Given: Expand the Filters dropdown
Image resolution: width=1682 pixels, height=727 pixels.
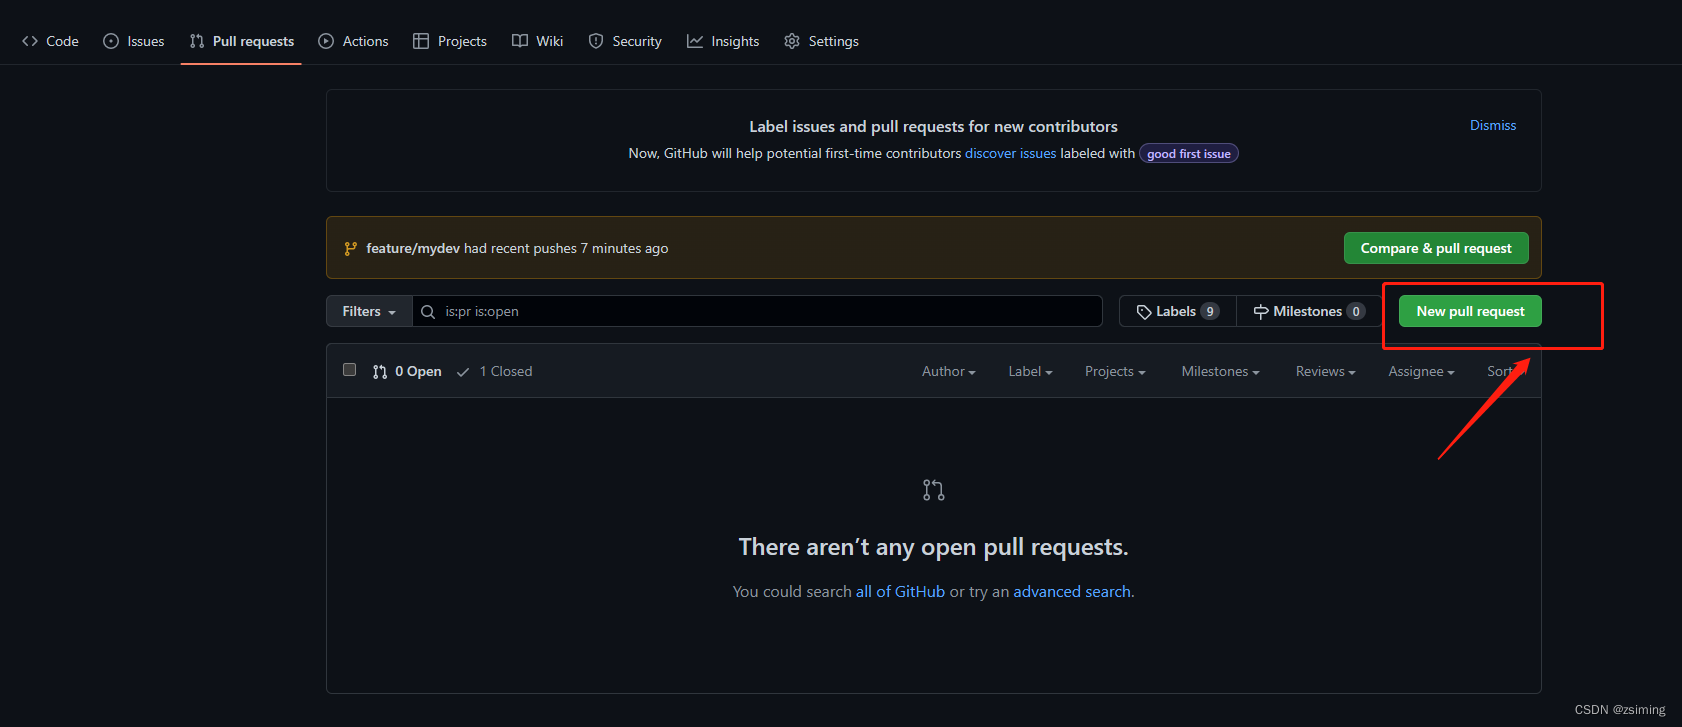Looking at the screenshot, I should [369, 311].
